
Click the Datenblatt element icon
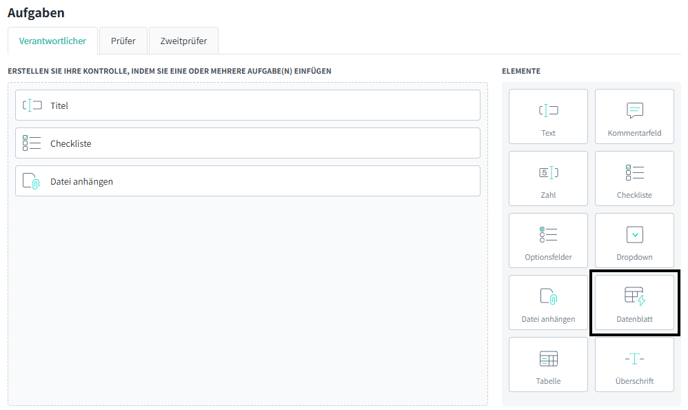click(x=634, y=296)
